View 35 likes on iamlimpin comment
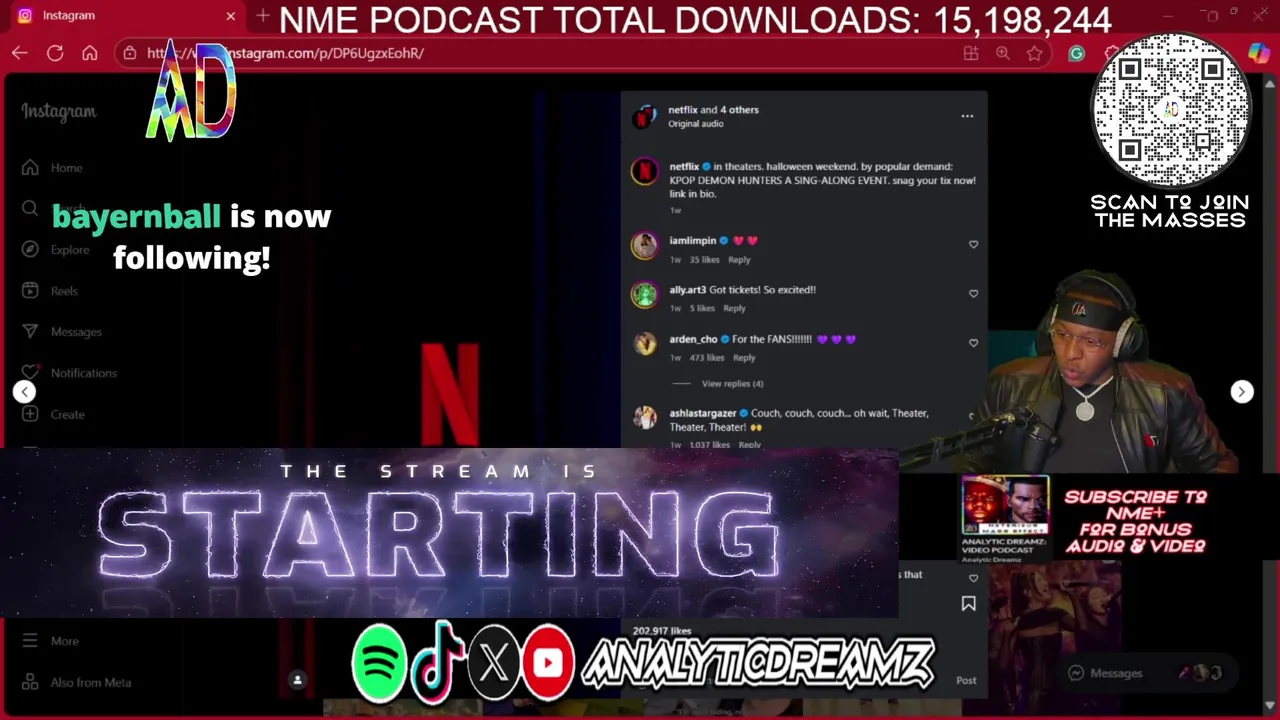1280x720 pixels. tap(704, 260)
